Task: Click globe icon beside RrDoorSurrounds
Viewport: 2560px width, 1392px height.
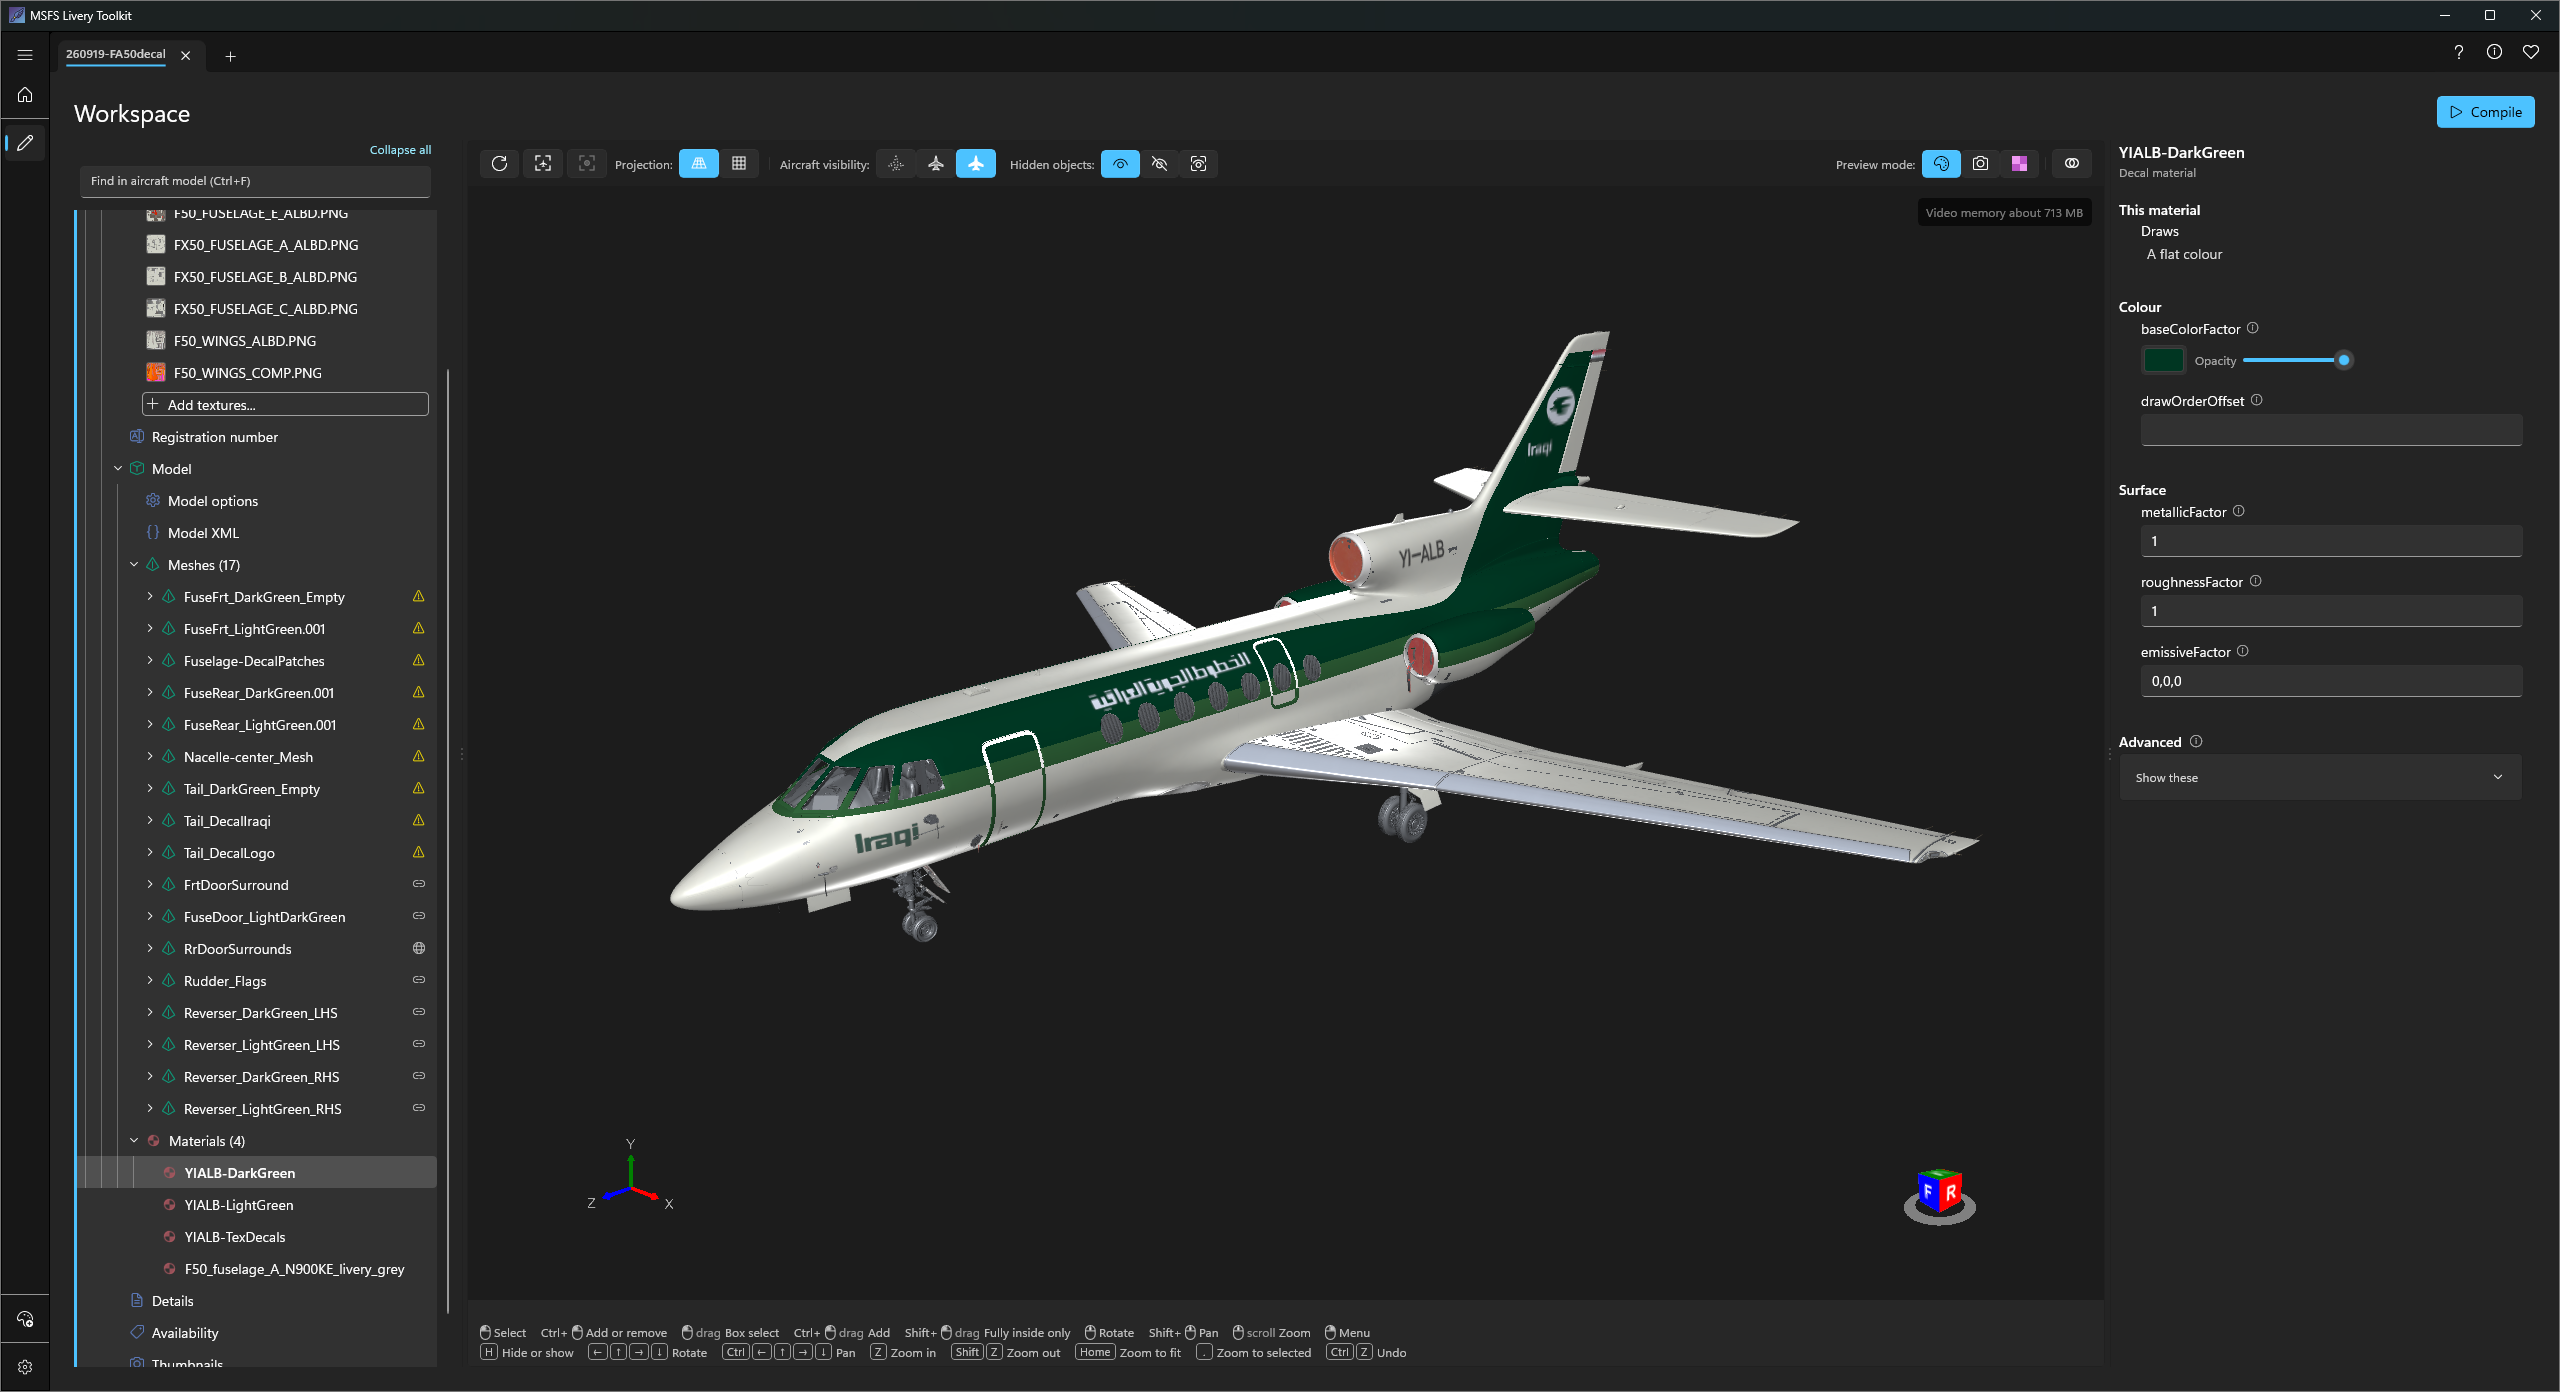Action: (419, 948)
